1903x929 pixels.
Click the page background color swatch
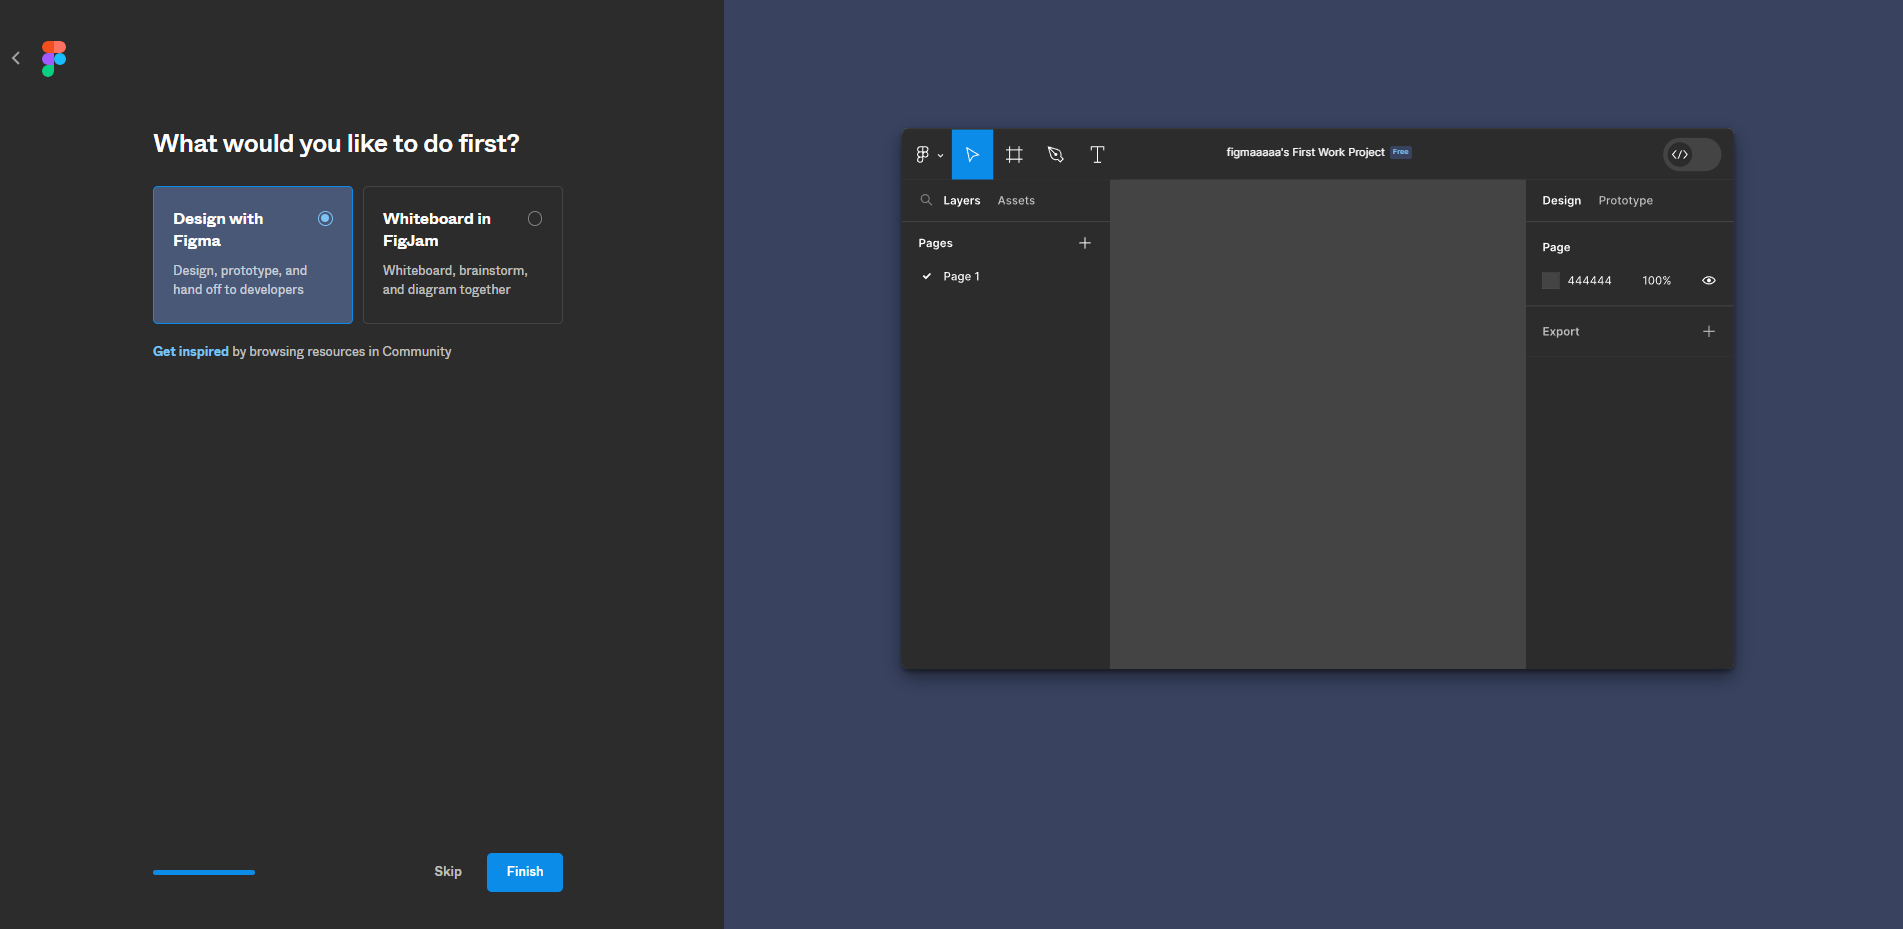click(1551, 281)
